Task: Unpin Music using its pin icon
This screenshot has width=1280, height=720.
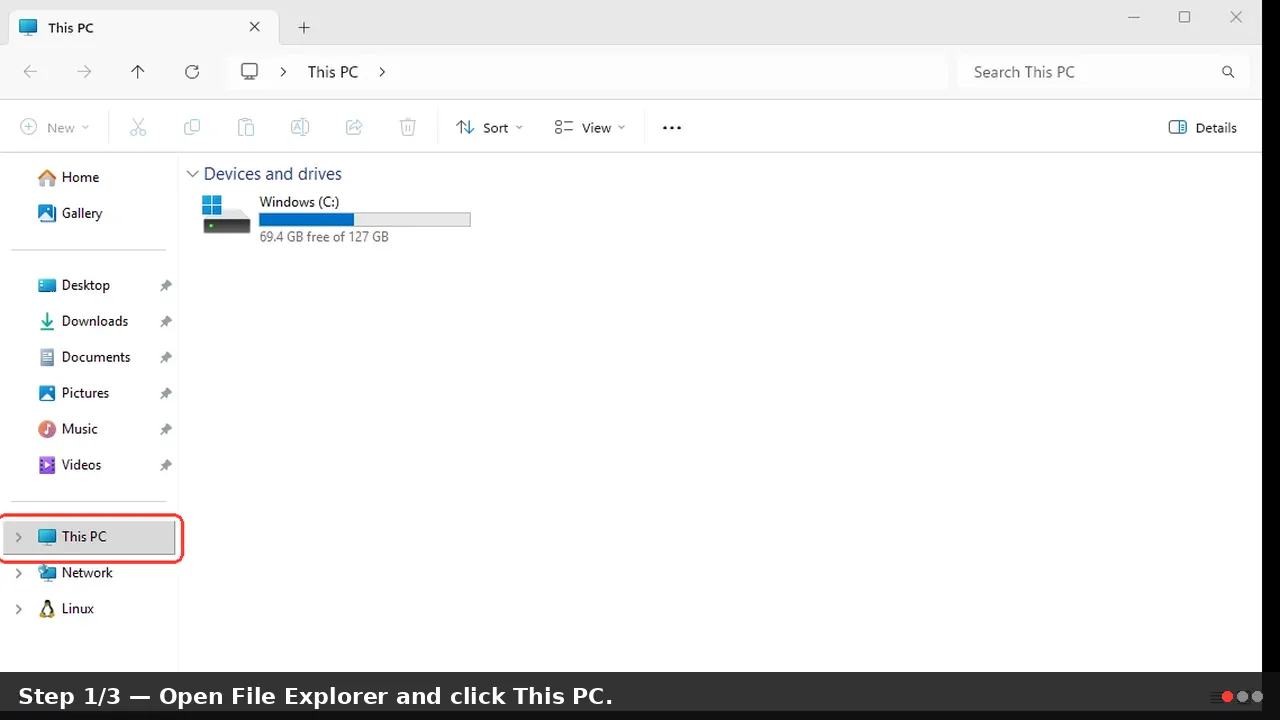Action: coord(166,429)
